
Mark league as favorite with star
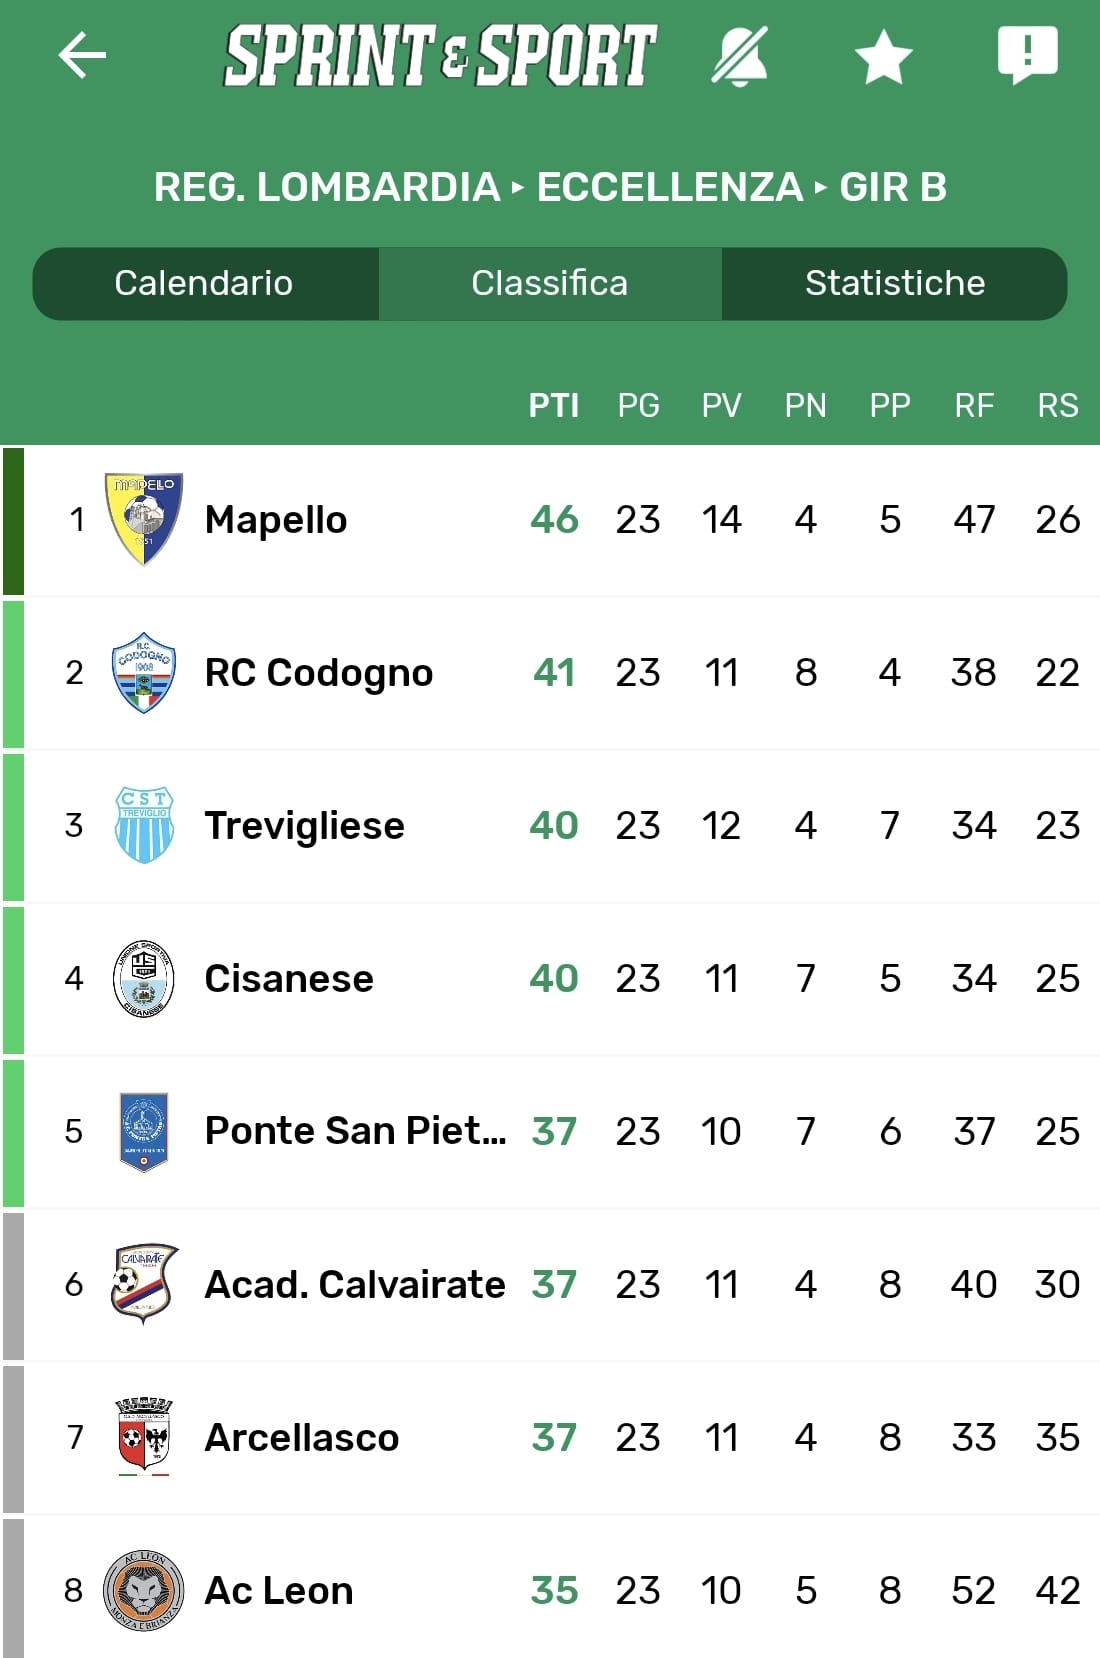pyautogui.click(x=884, y=56)
